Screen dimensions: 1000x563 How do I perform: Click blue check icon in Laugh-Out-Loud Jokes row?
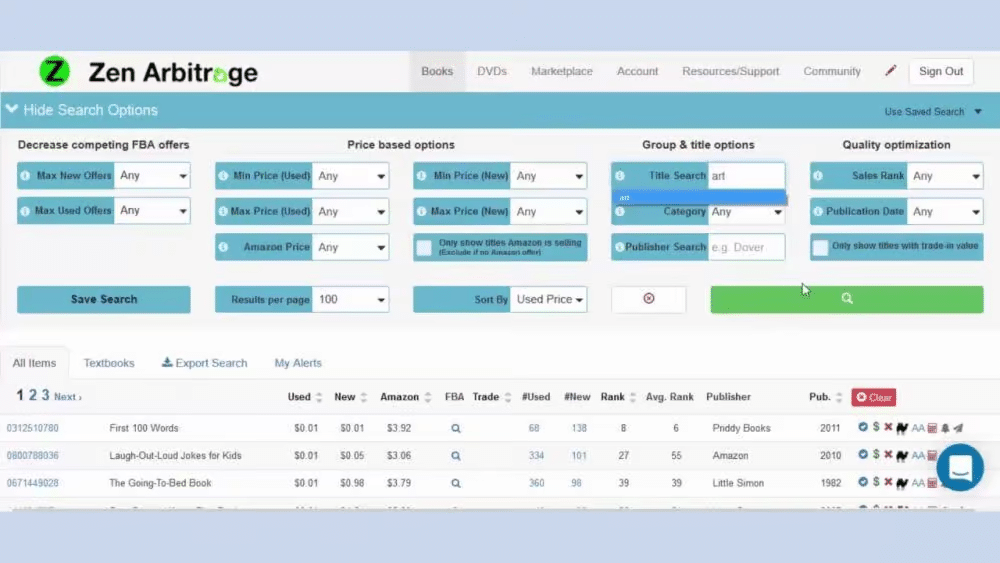[x=862, y=455]
